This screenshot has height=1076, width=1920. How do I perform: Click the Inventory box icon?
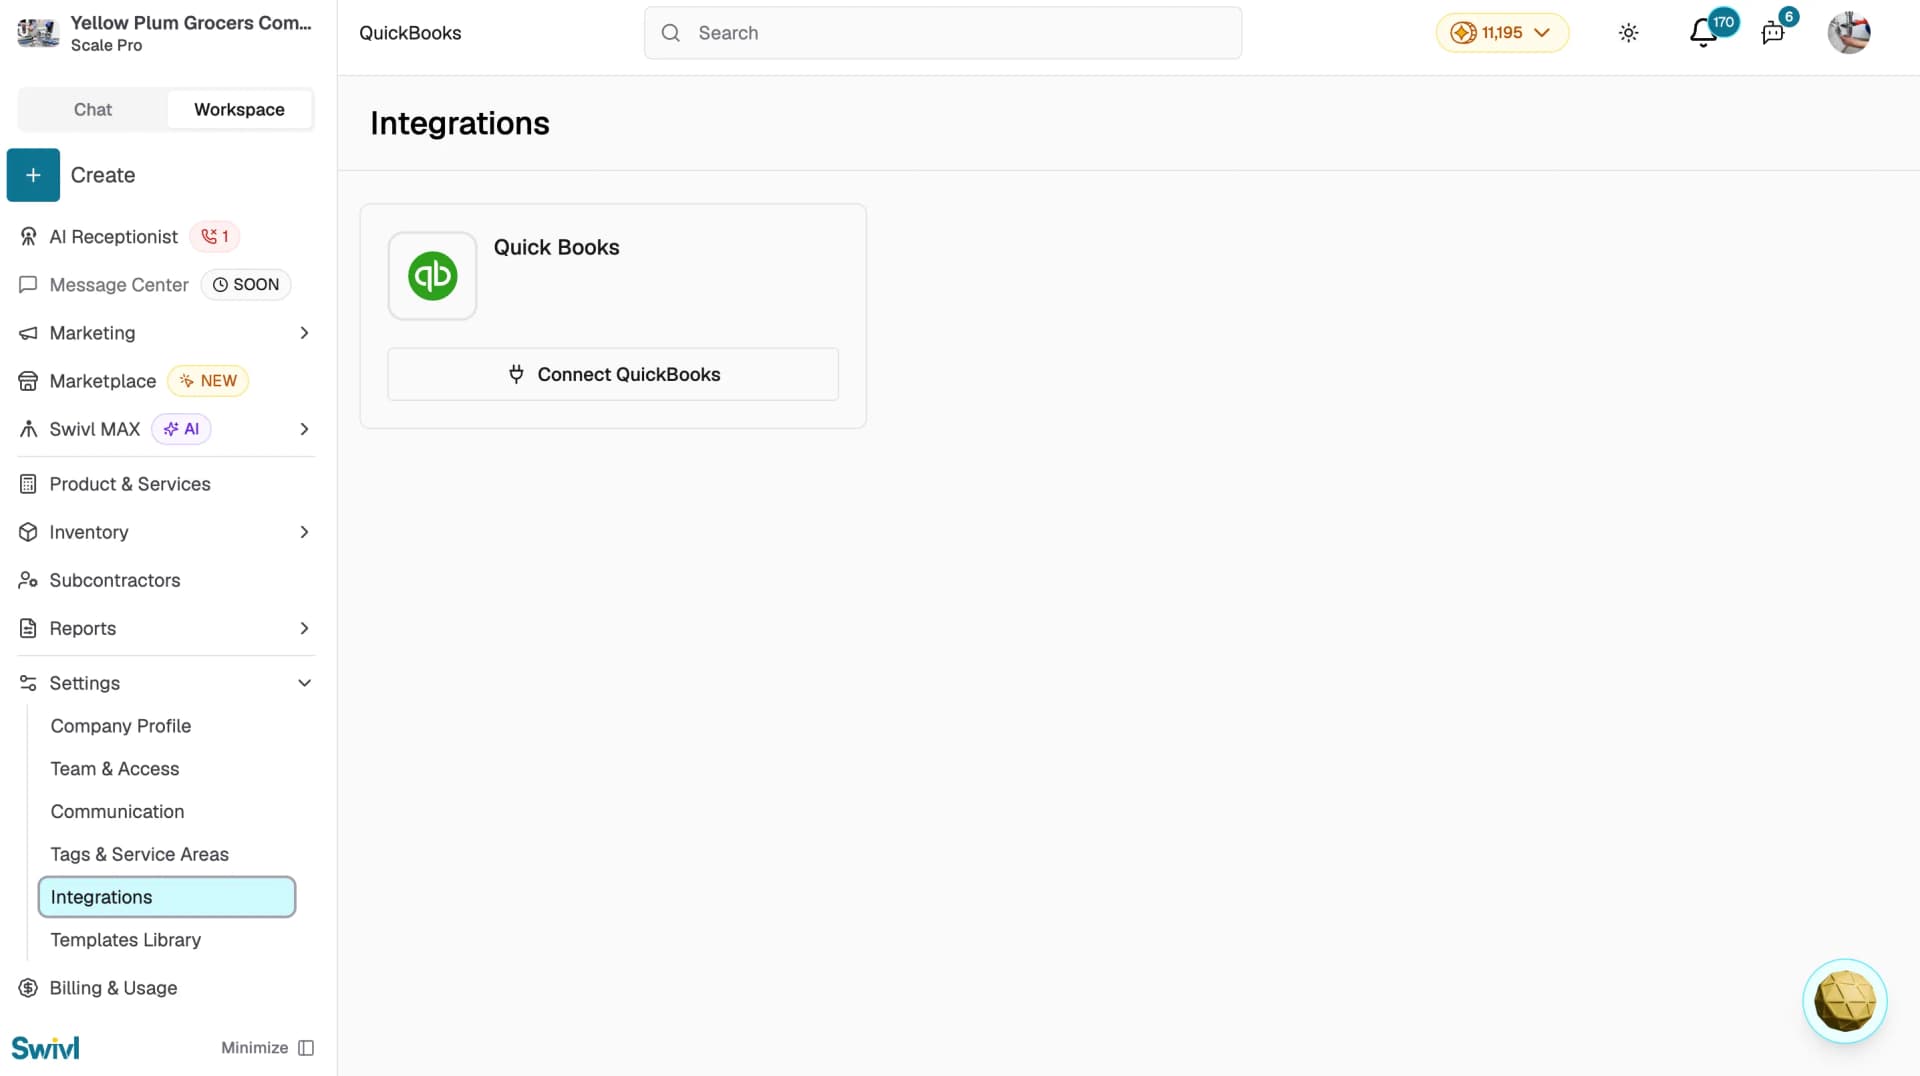[28, 532]
